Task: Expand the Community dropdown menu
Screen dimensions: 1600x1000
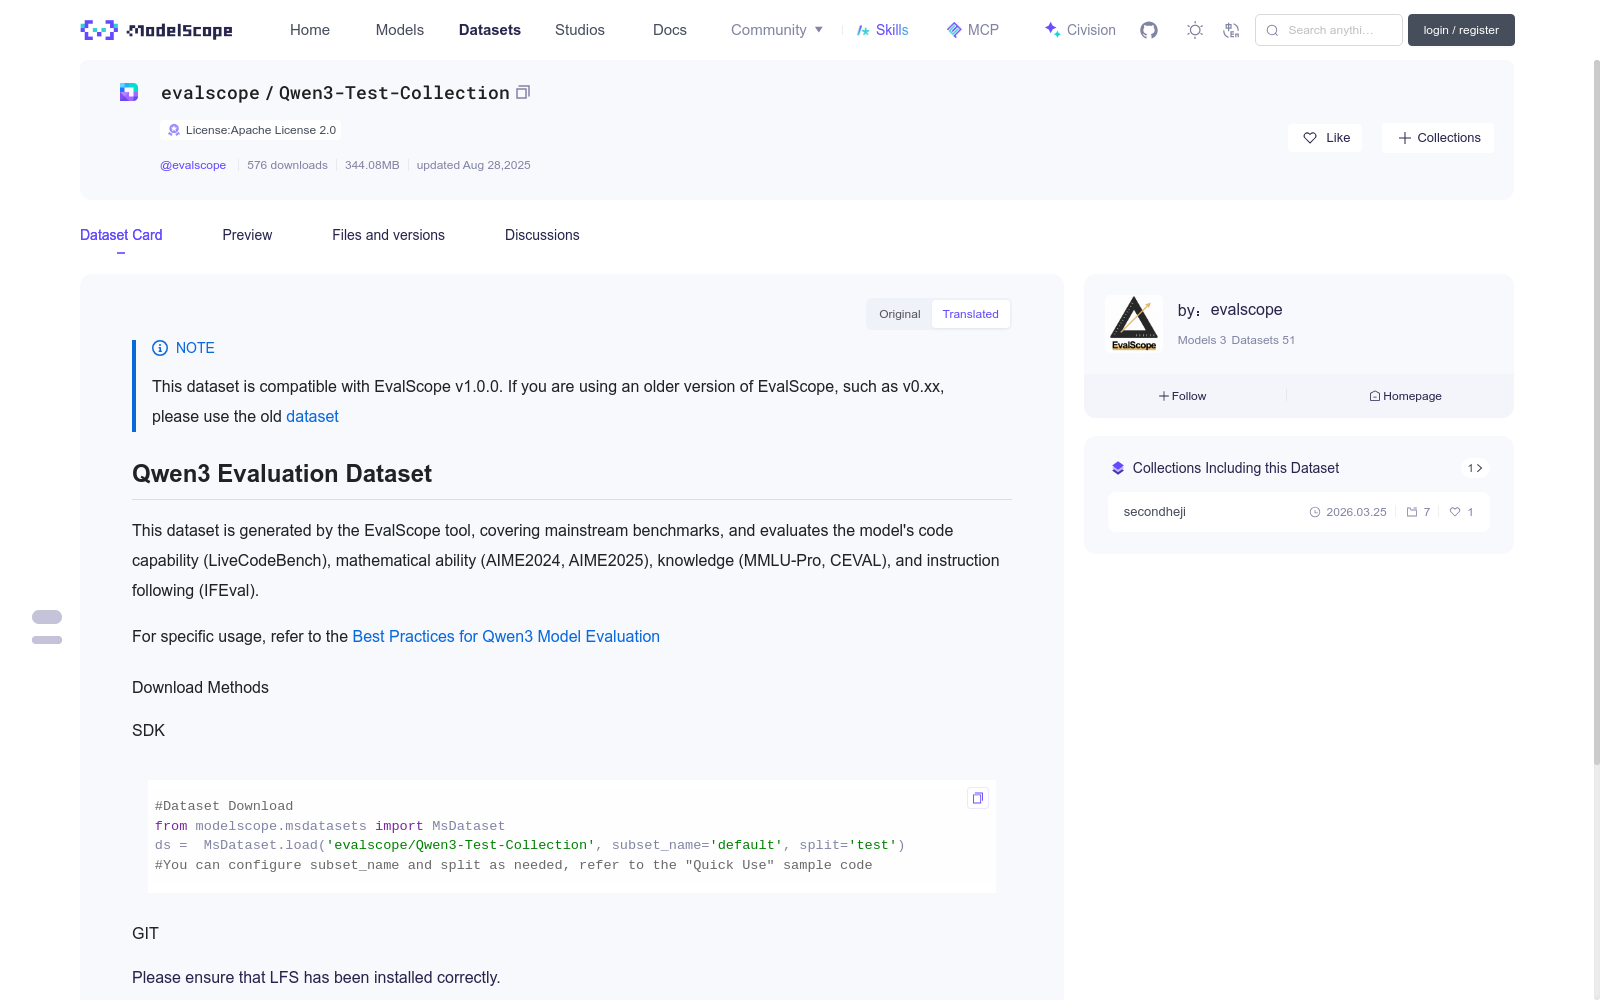Action: pyautogui.click(x=777, y=30)
